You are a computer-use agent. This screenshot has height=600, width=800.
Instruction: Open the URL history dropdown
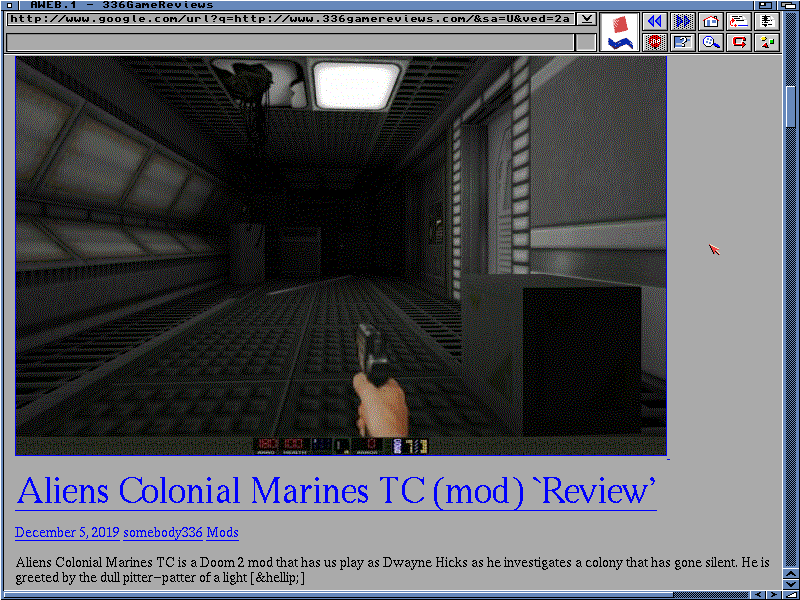pyautogui.click(x=585, y=18)
